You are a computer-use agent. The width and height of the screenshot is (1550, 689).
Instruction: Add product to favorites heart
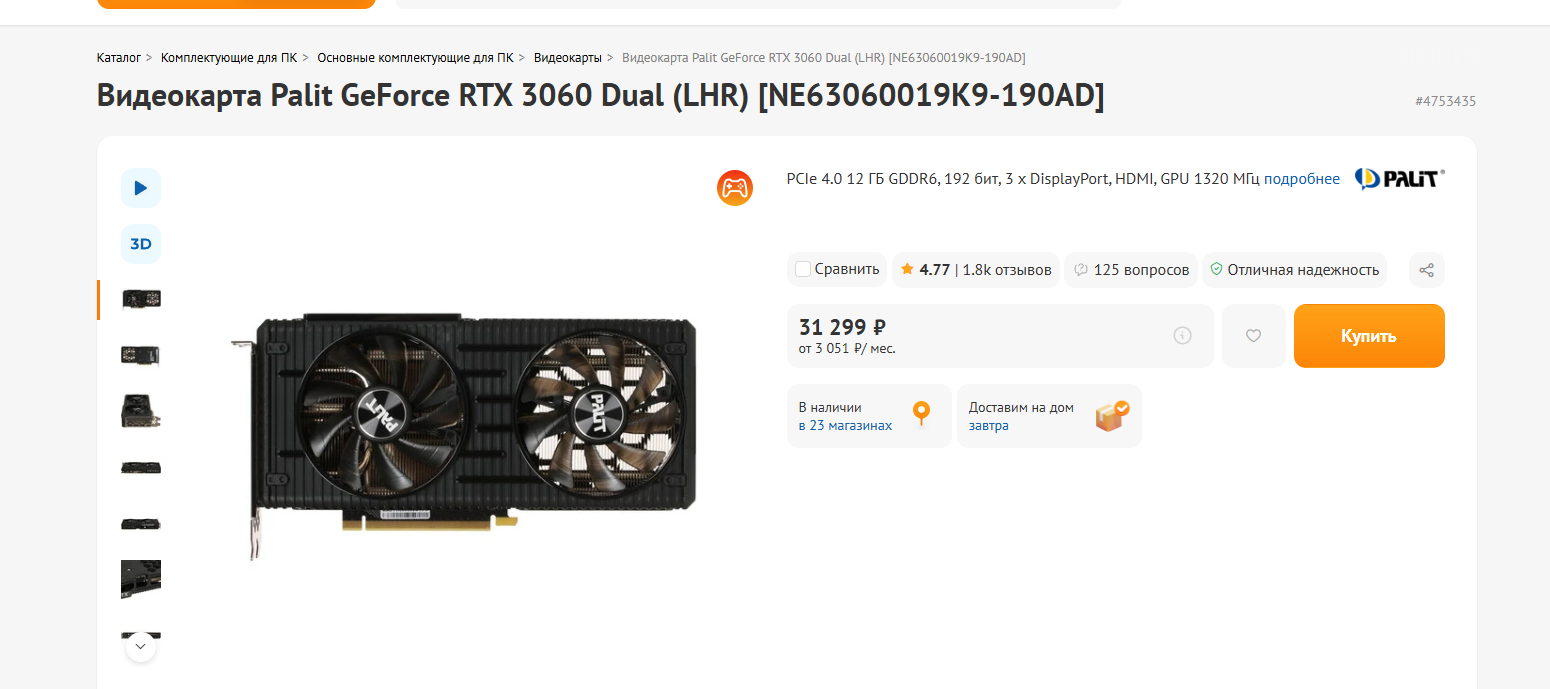coord(1254,336)
